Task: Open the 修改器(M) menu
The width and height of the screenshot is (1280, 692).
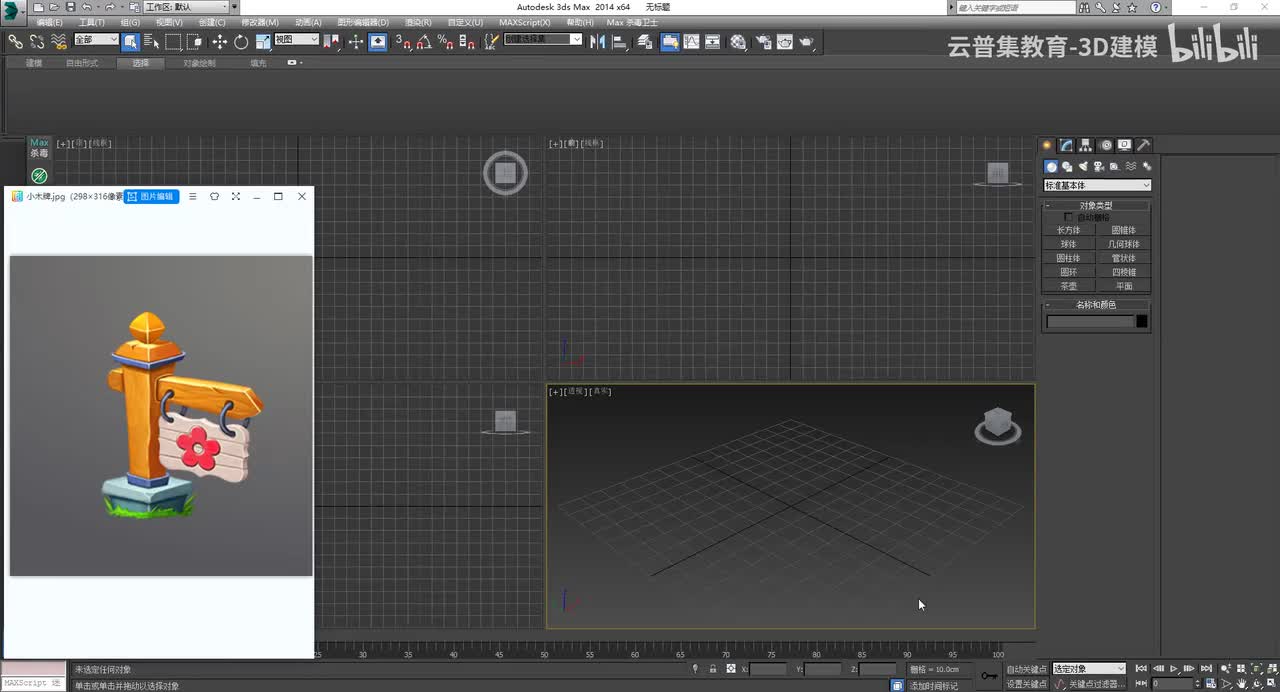Action: 260,22
